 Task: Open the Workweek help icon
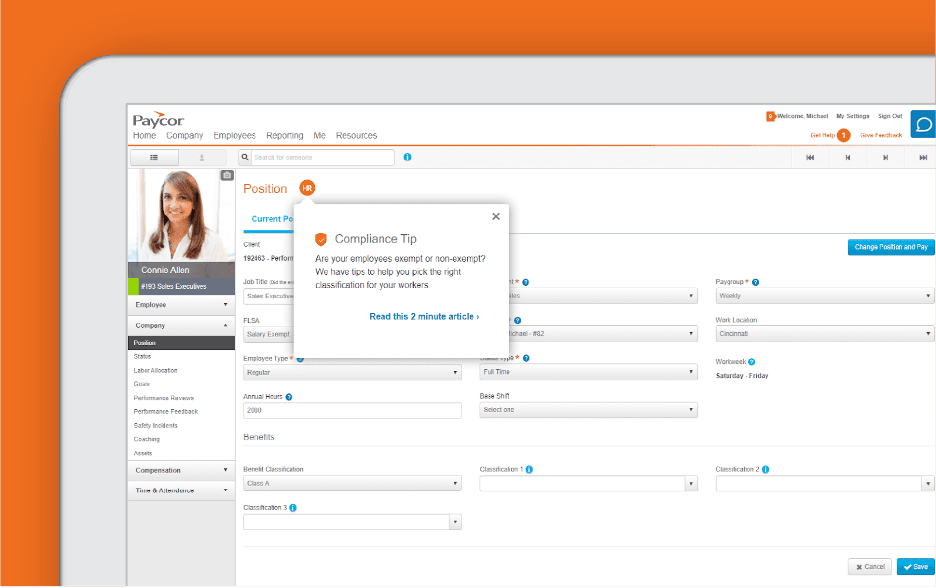point(751,362)
